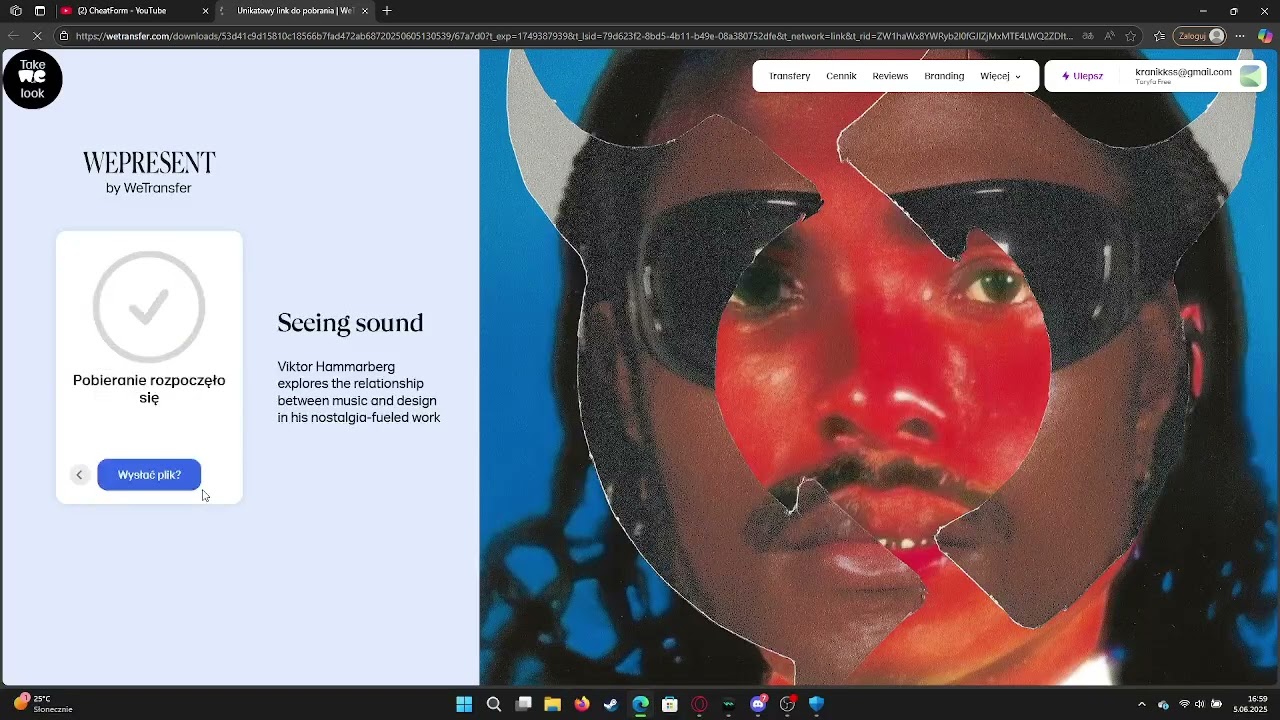Open the Seeing sound article heading
The image size is (1280, 720).
click(x=350, y=323)
